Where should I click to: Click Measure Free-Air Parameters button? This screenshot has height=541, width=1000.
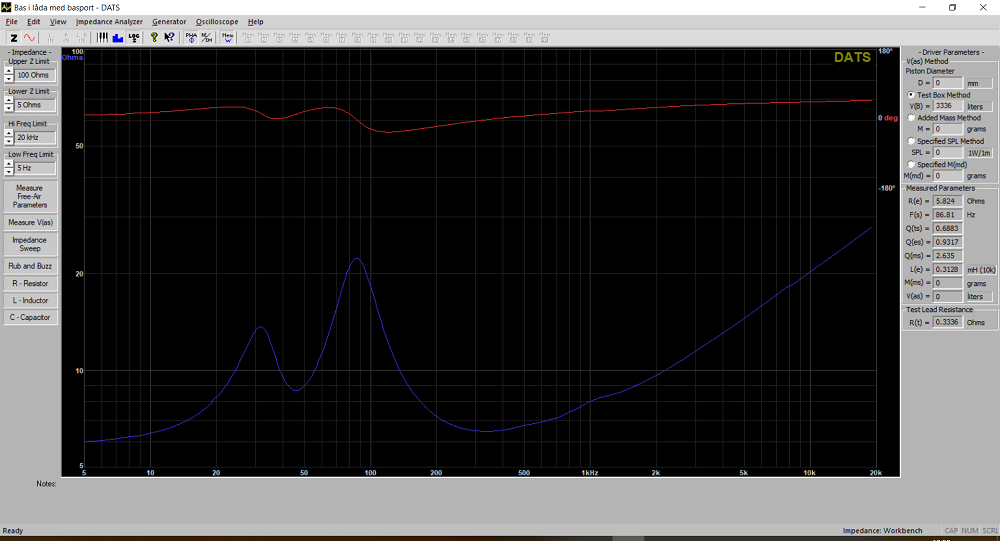(30, 196)
